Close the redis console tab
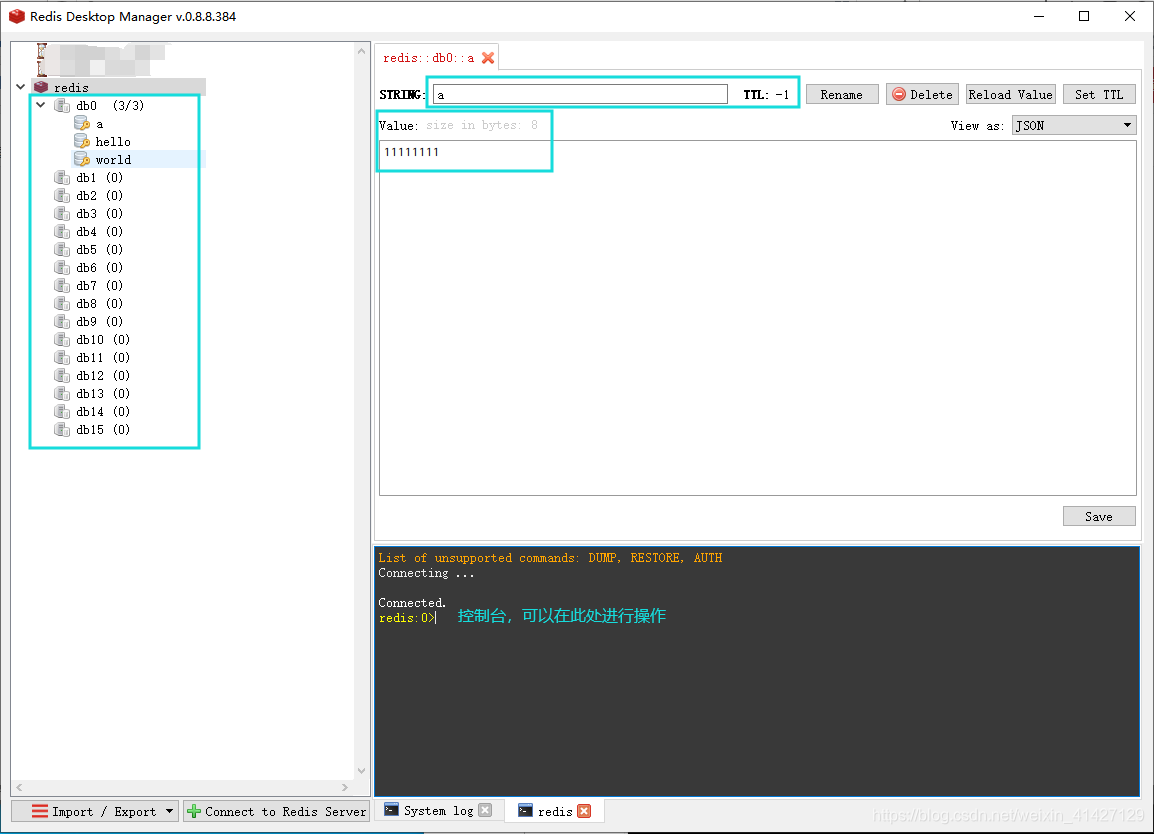The image size is (1154, 834). coord(584,811)
